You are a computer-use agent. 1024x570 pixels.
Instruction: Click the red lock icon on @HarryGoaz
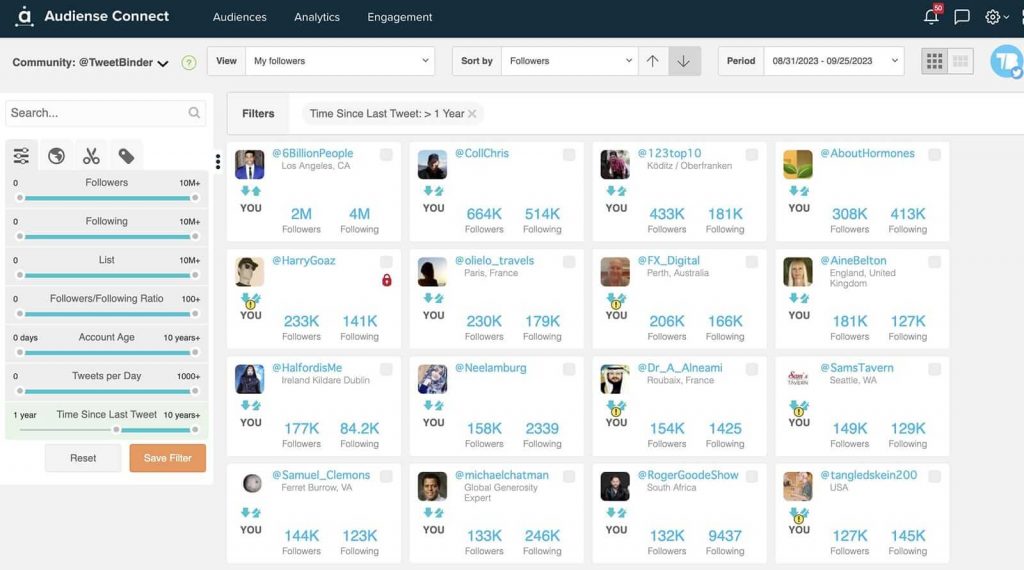point(387,280)
